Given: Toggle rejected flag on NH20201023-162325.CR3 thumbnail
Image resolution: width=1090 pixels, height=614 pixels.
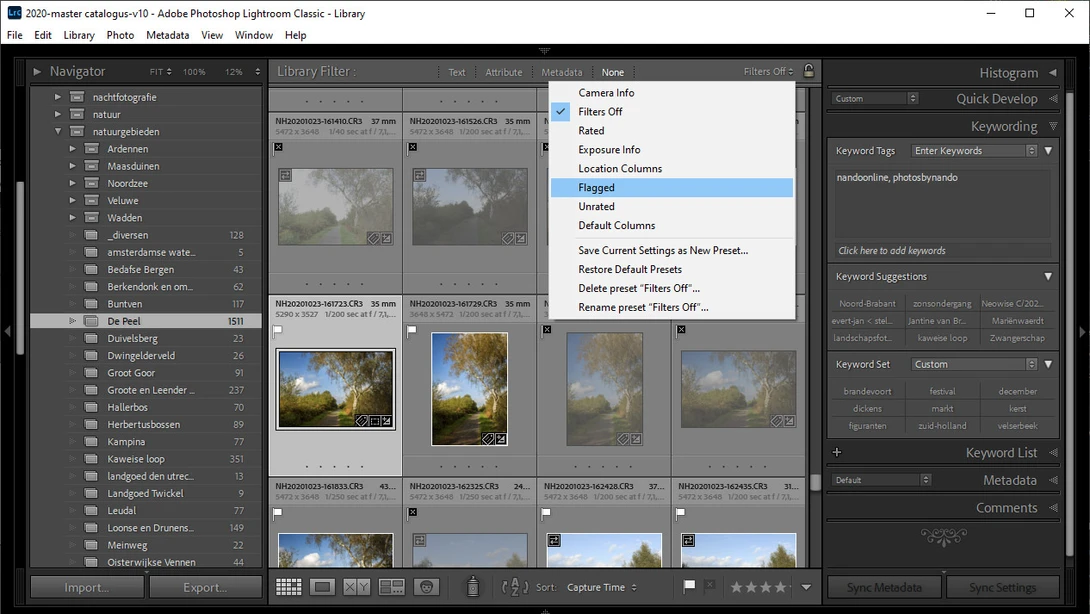Looking at the screenshot, I should pos(412,512).
